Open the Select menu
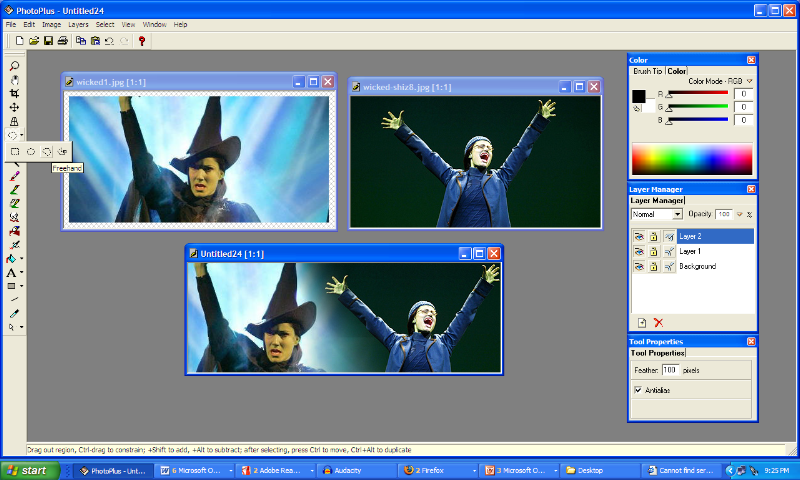 (x=105, y=24)
